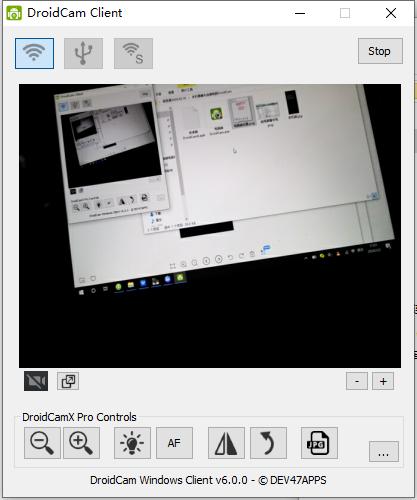Save a JPG snapshot of the frame

click(x=319, y=443)
